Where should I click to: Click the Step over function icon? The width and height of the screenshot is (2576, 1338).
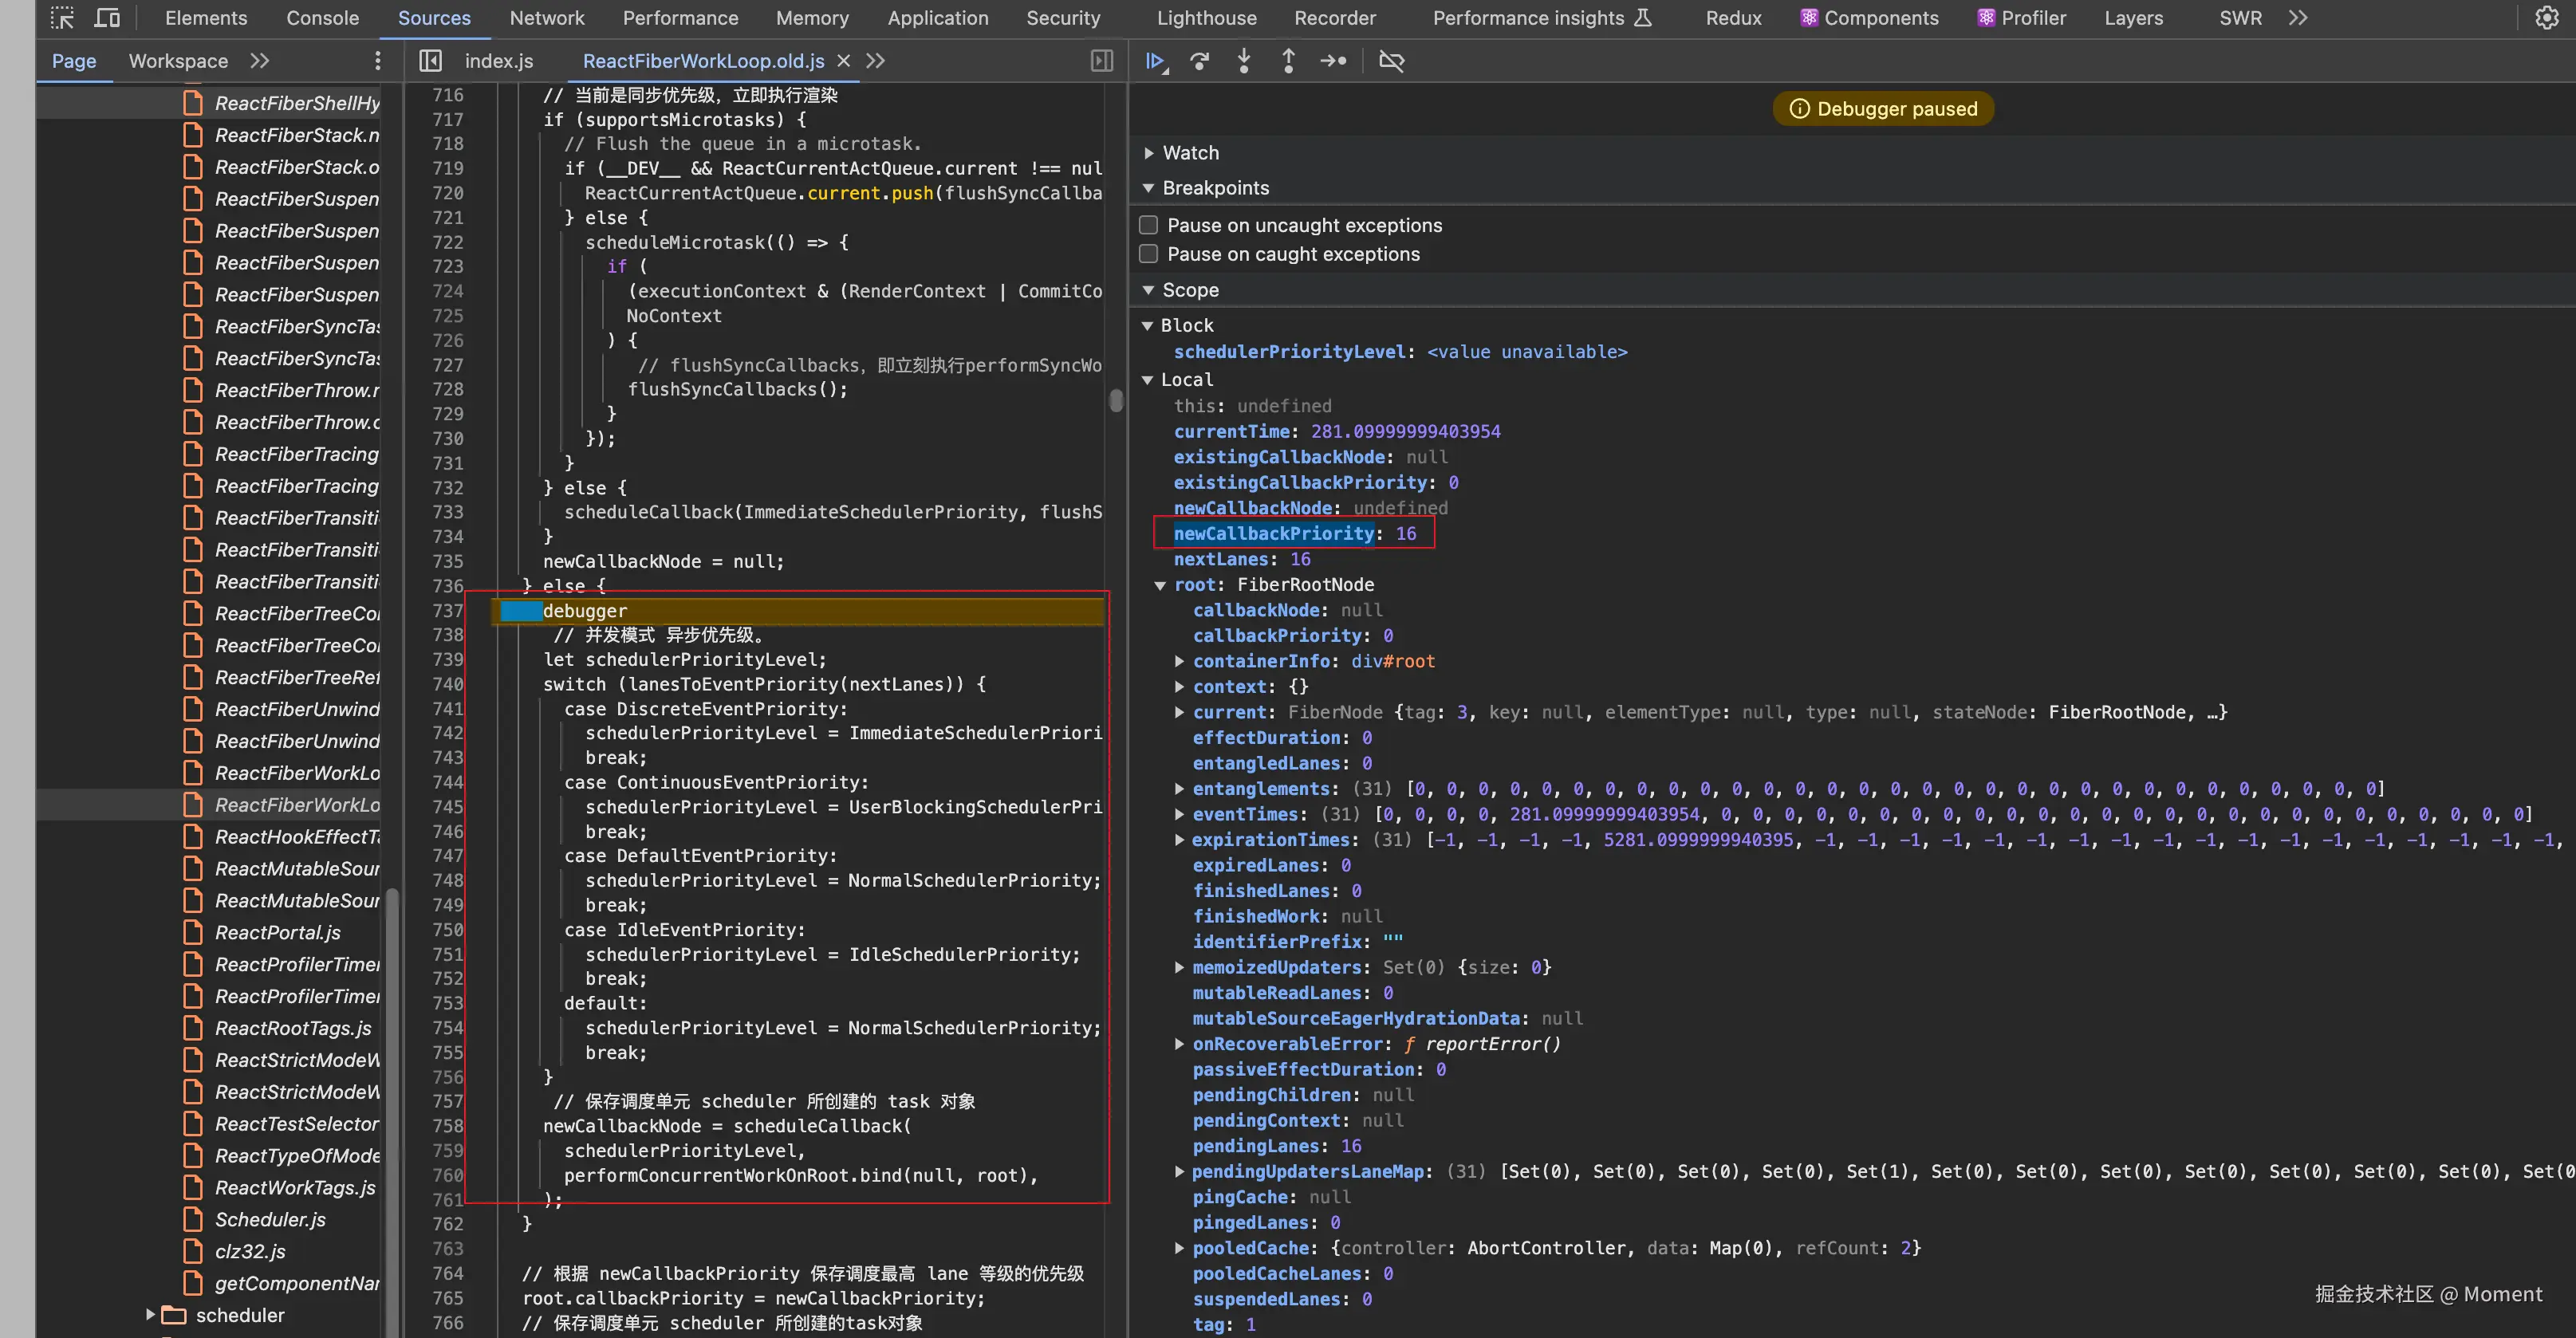[1199, 61]
